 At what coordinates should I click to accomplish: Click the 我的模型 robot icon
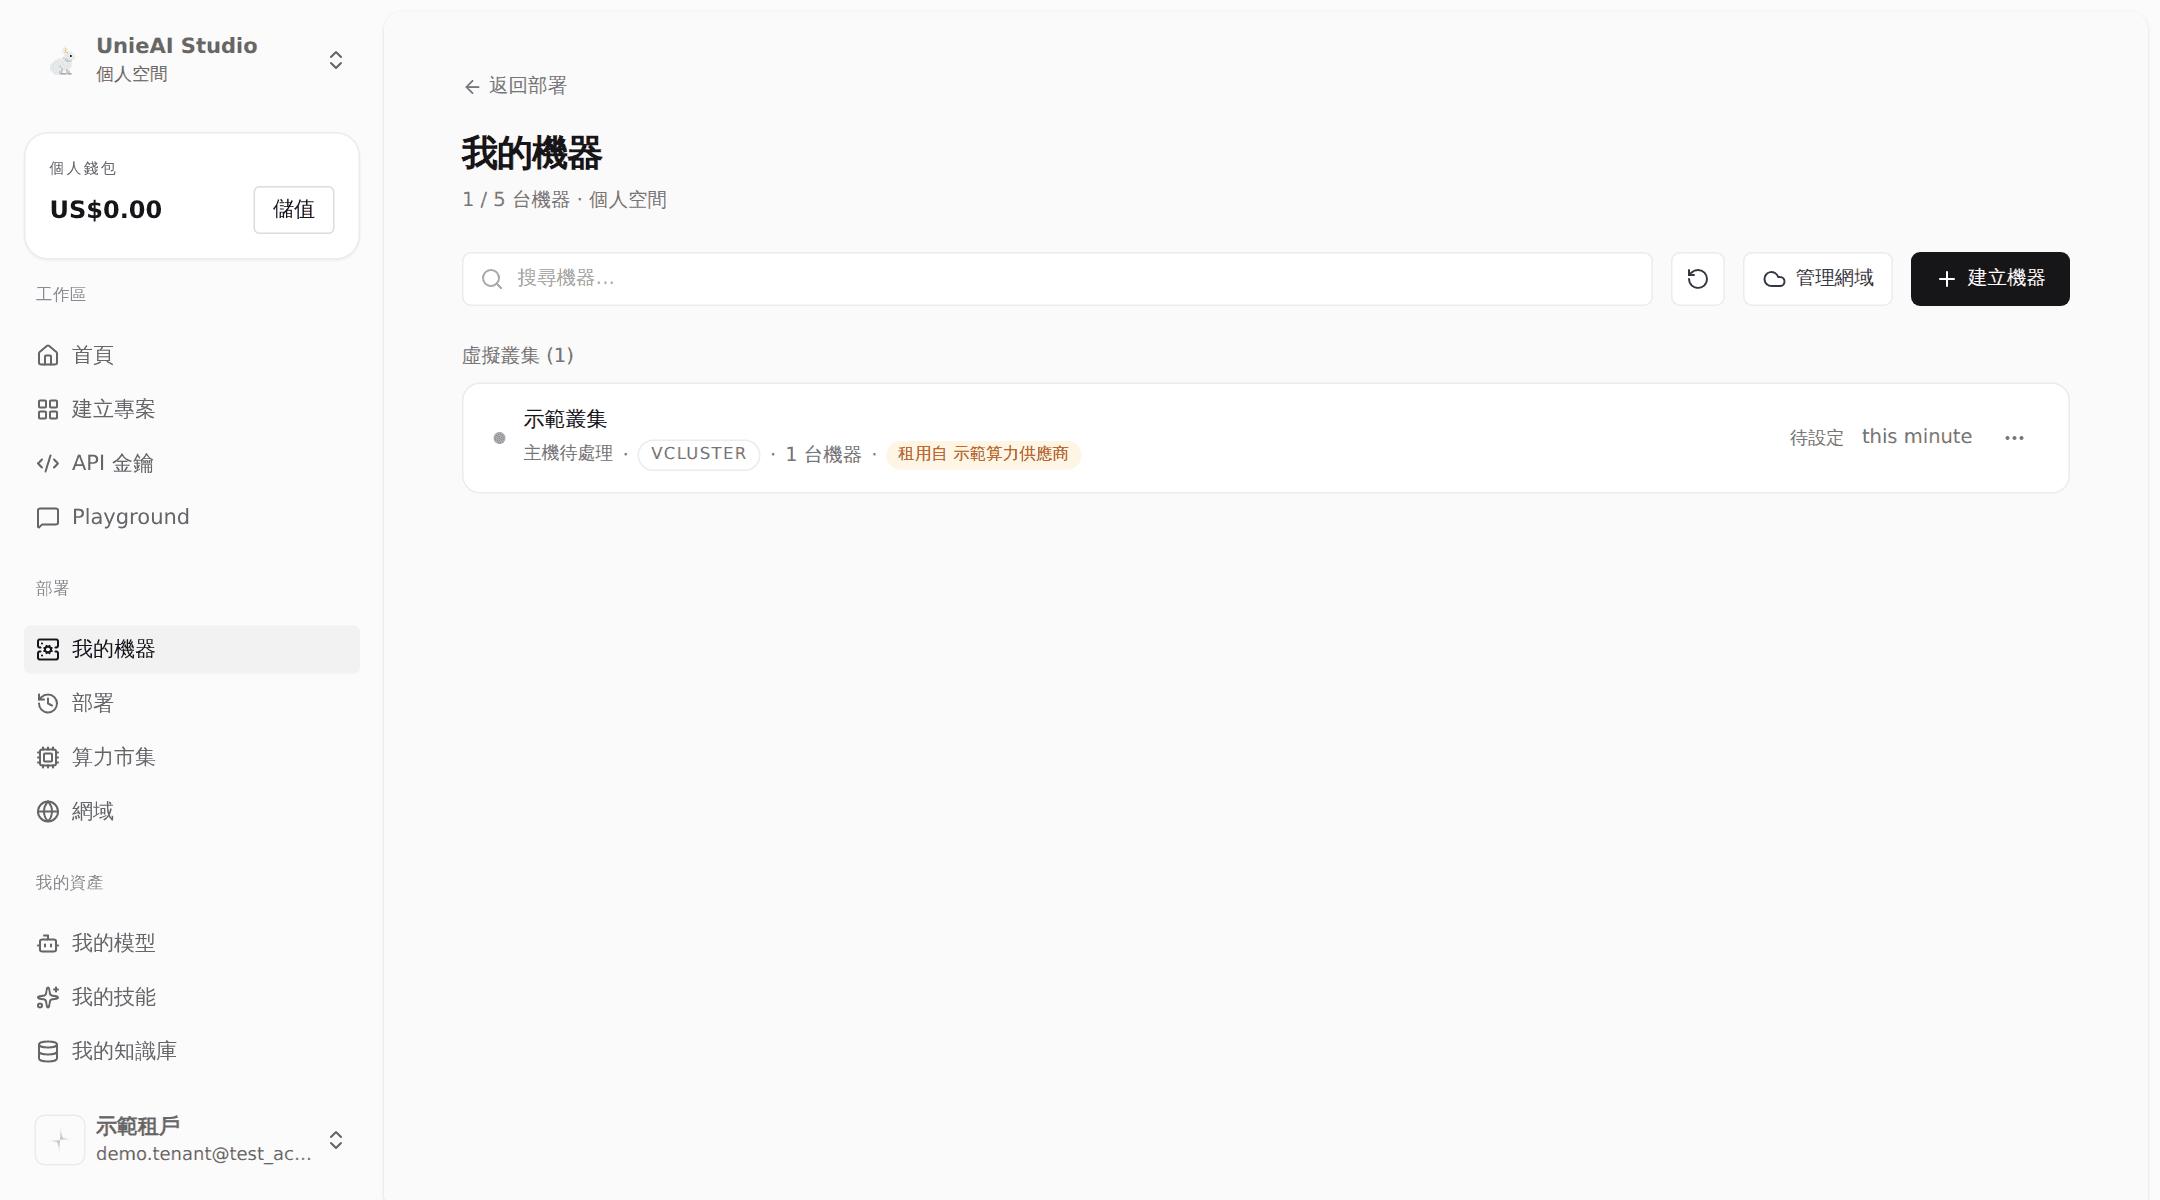[48, 943]
